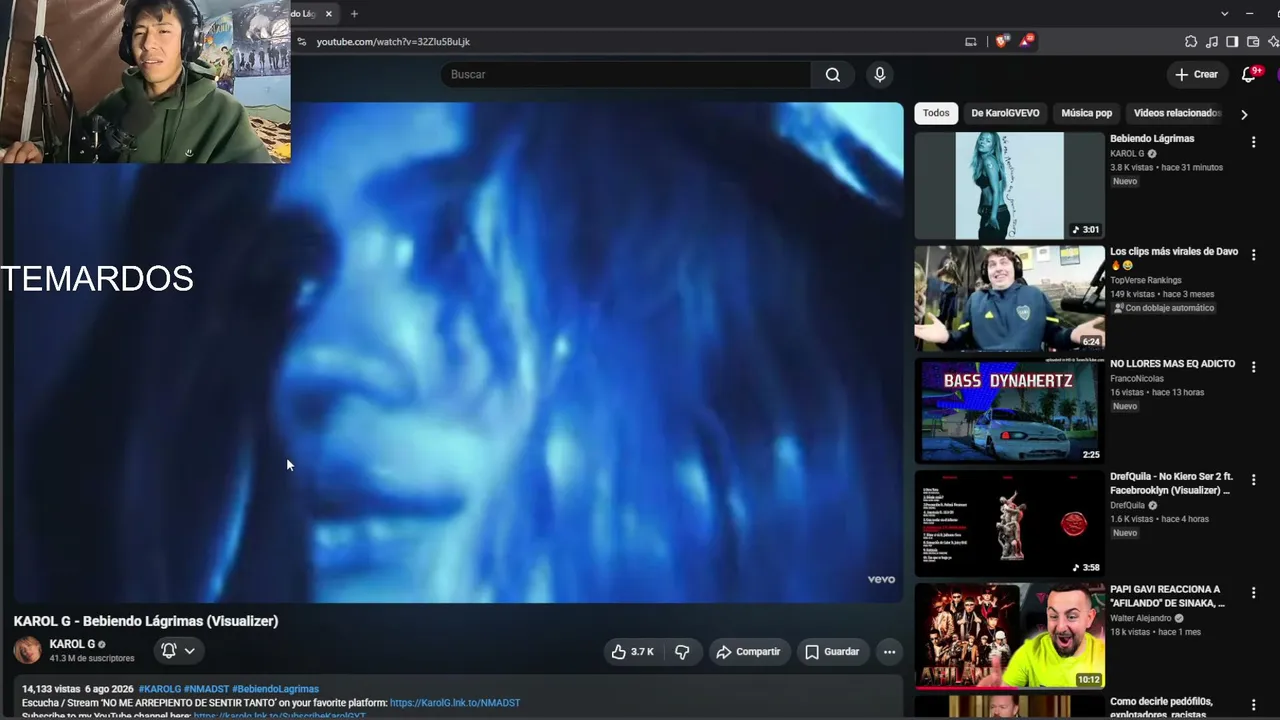Click the #NMADST hashtag
Image resolution: width=1280 pixels, height=720 pixels.
[206, 689]
